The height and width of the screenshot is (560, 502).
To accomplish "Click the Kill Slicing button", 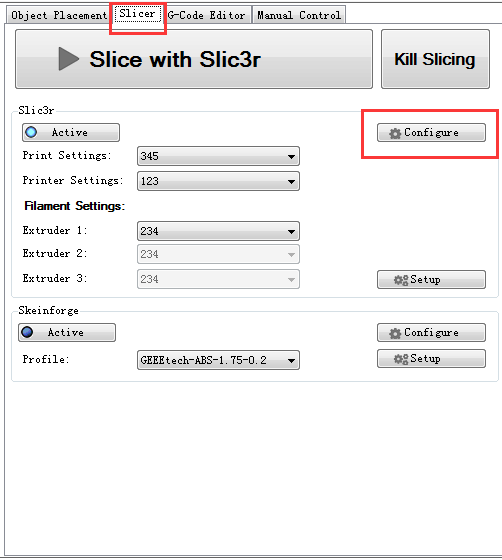I will [x=435, y=59].
